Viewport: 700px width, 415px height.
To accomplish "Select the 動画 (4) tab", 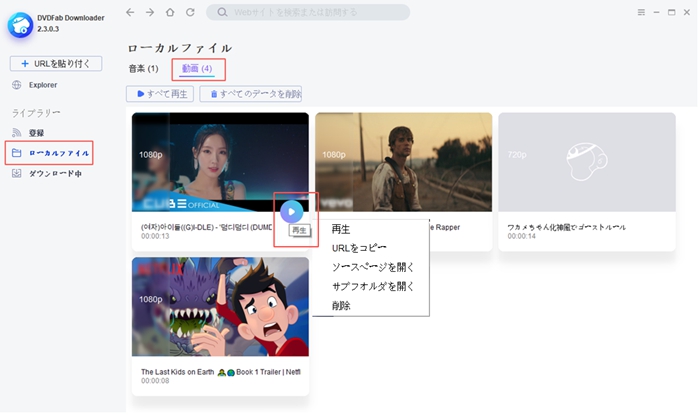I will pyautogui.click(x=197, y=69).
